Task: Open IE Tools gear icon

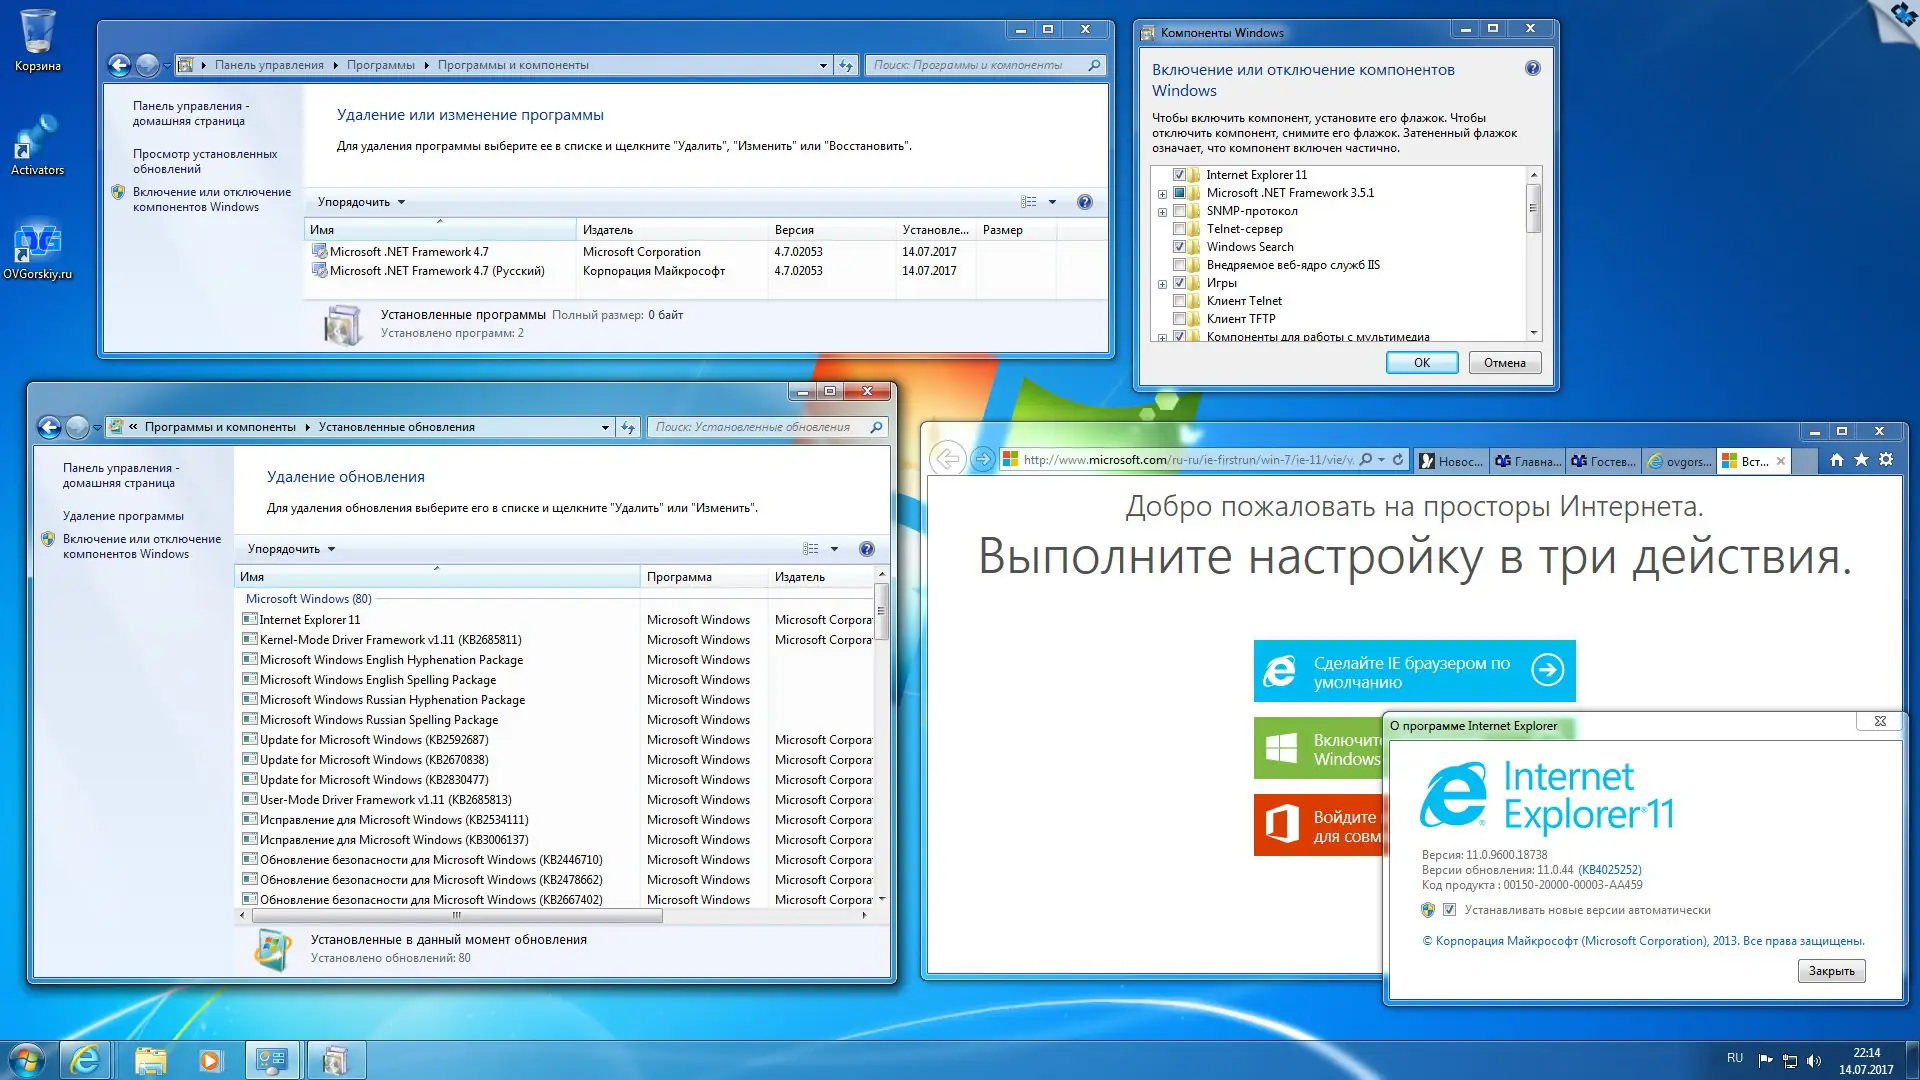Action: (1886, 460)
